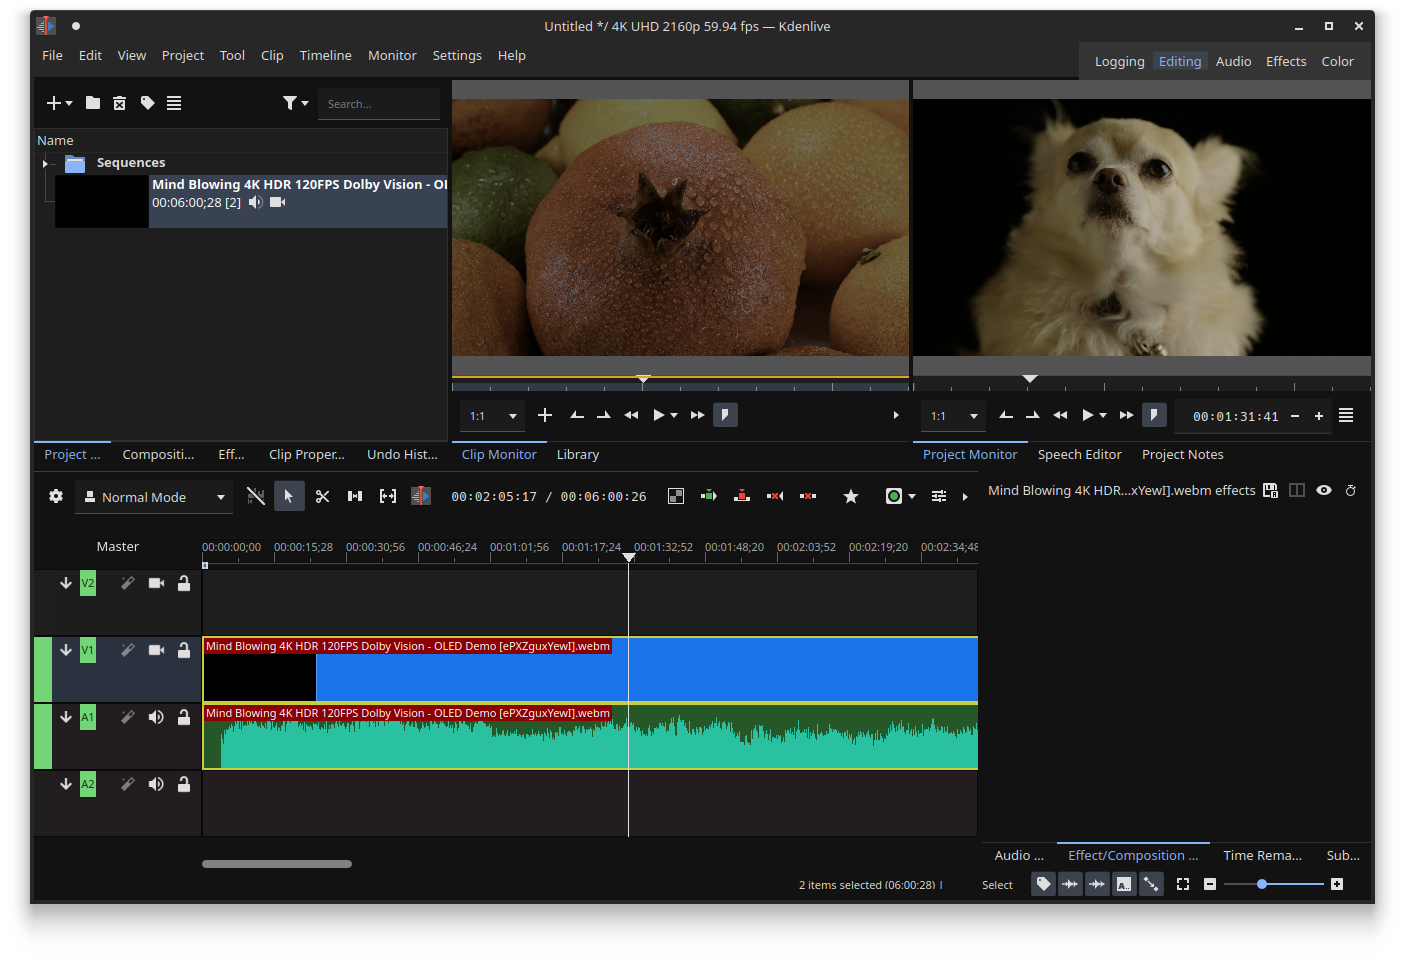Open the tag editor in Project Bin
The width and height of the screenshot is (1405, 966).
coord(147,103)
